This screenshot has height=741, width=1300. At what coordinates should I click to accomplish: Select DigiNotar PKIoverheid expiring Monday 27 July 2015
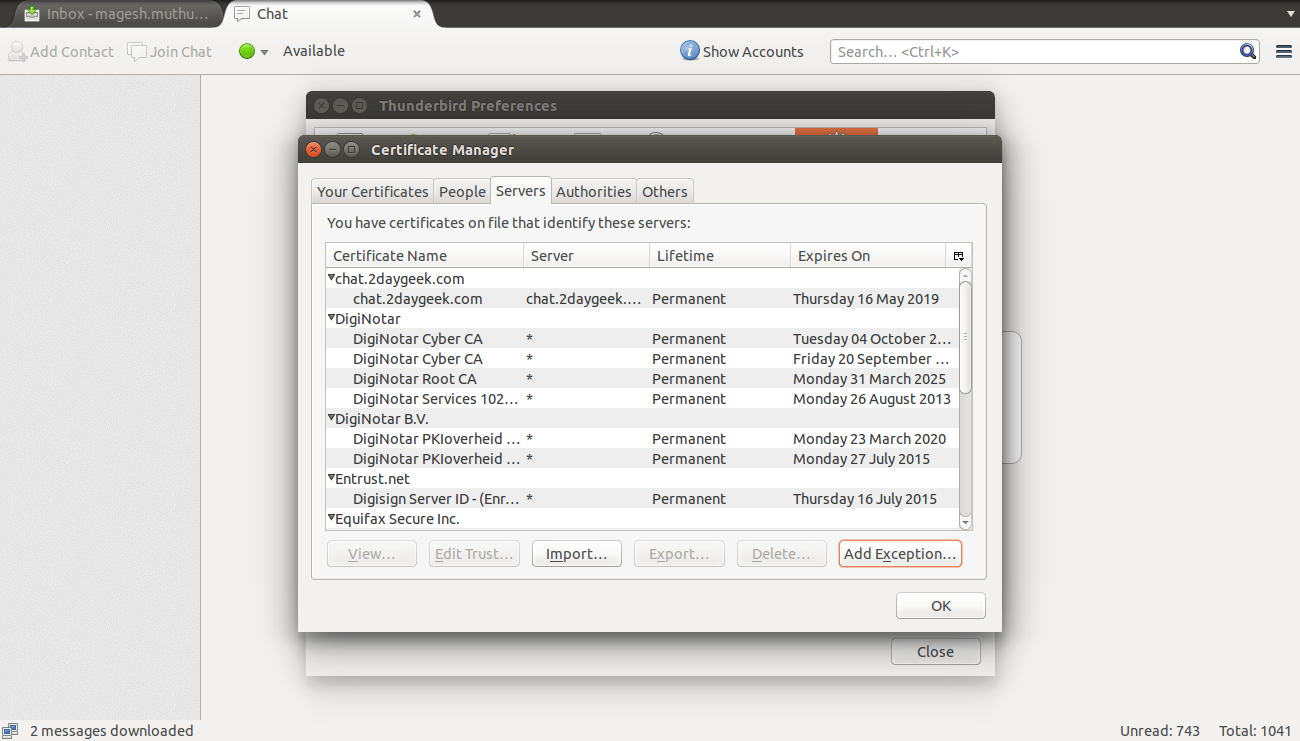pyautogui.click(x=642, y=459)
